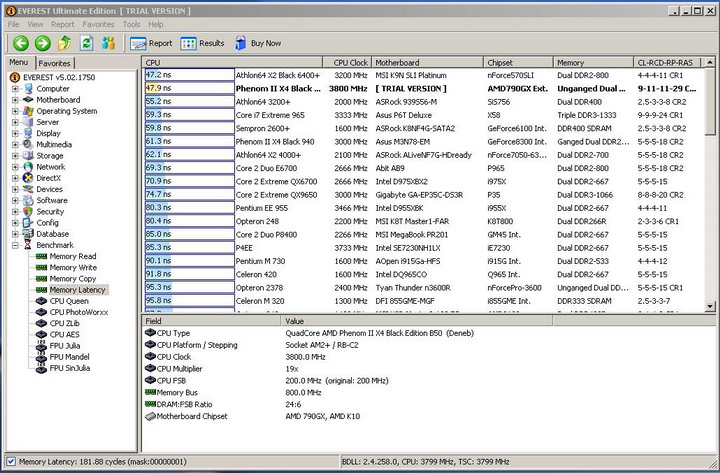Screen dimensions: 720x473
Task: Expand the Network tree node
Action: 15,167
